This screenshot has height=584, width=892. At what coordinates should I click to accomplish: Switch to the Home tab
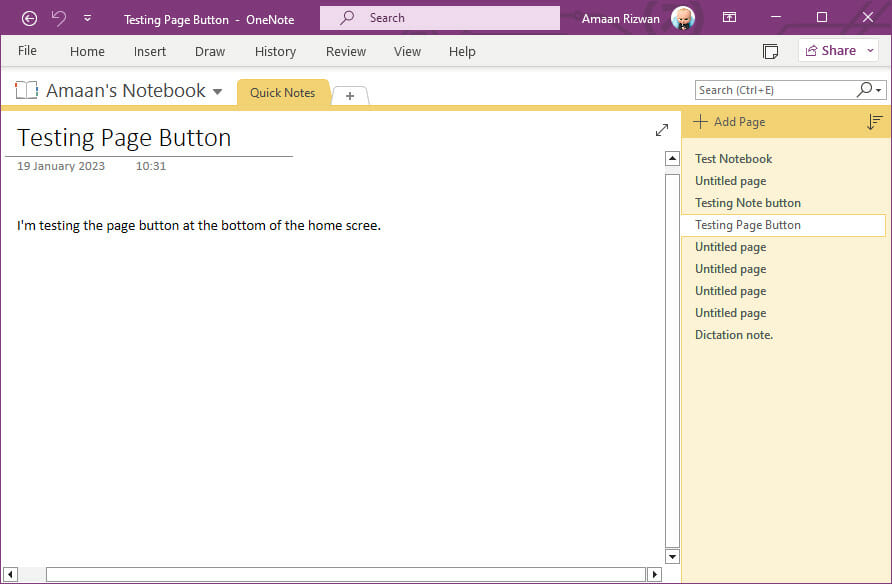coord(87,51)
